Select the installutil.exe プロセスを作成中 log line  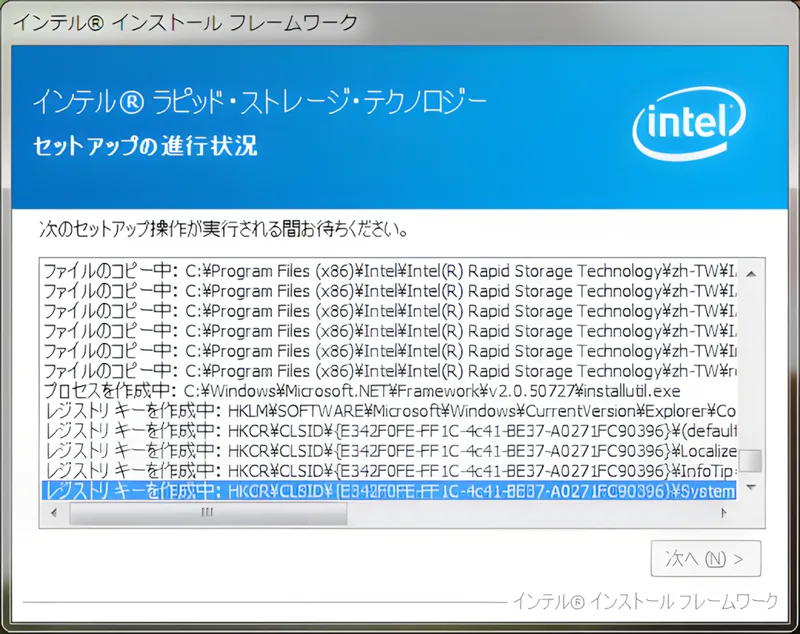pyautogui.click(x=300, y=391)
